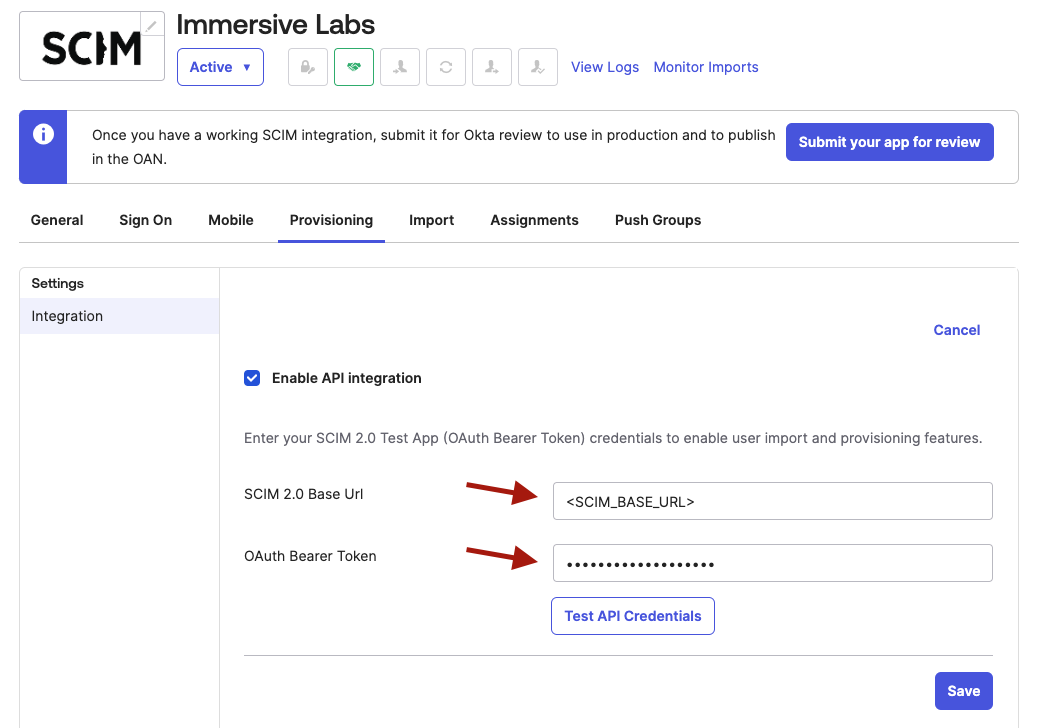Click the pencil icon to edit the SCIM logo
This screenshot has height=728, width=1053.
tap(152, 26)
